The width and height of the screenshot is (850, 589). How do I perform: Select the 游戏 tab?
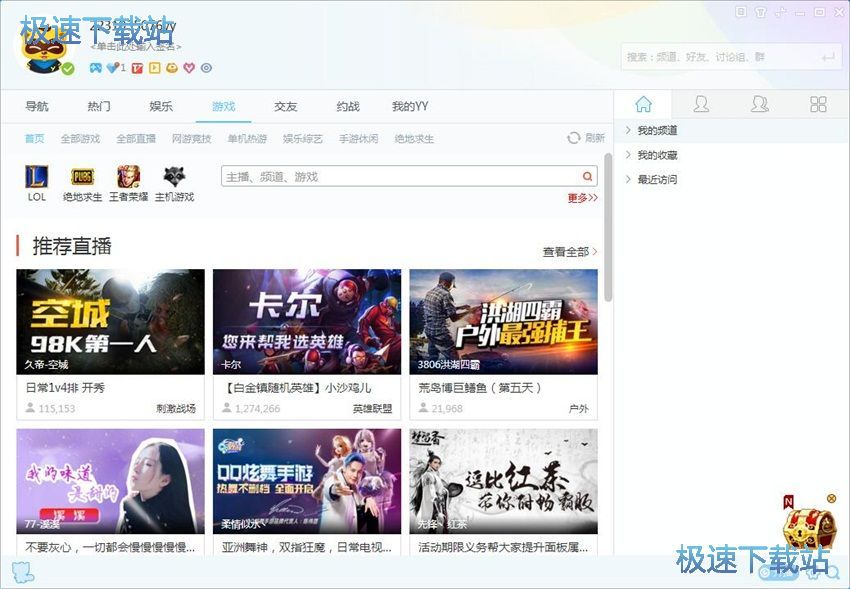(x=223, y=106)
